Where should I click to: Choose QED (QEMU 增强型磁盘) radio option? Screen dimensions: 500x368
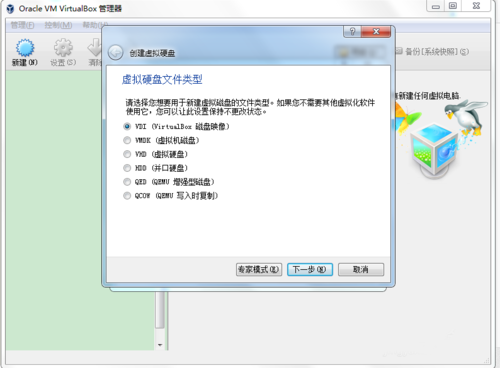[x=127, y=182]
